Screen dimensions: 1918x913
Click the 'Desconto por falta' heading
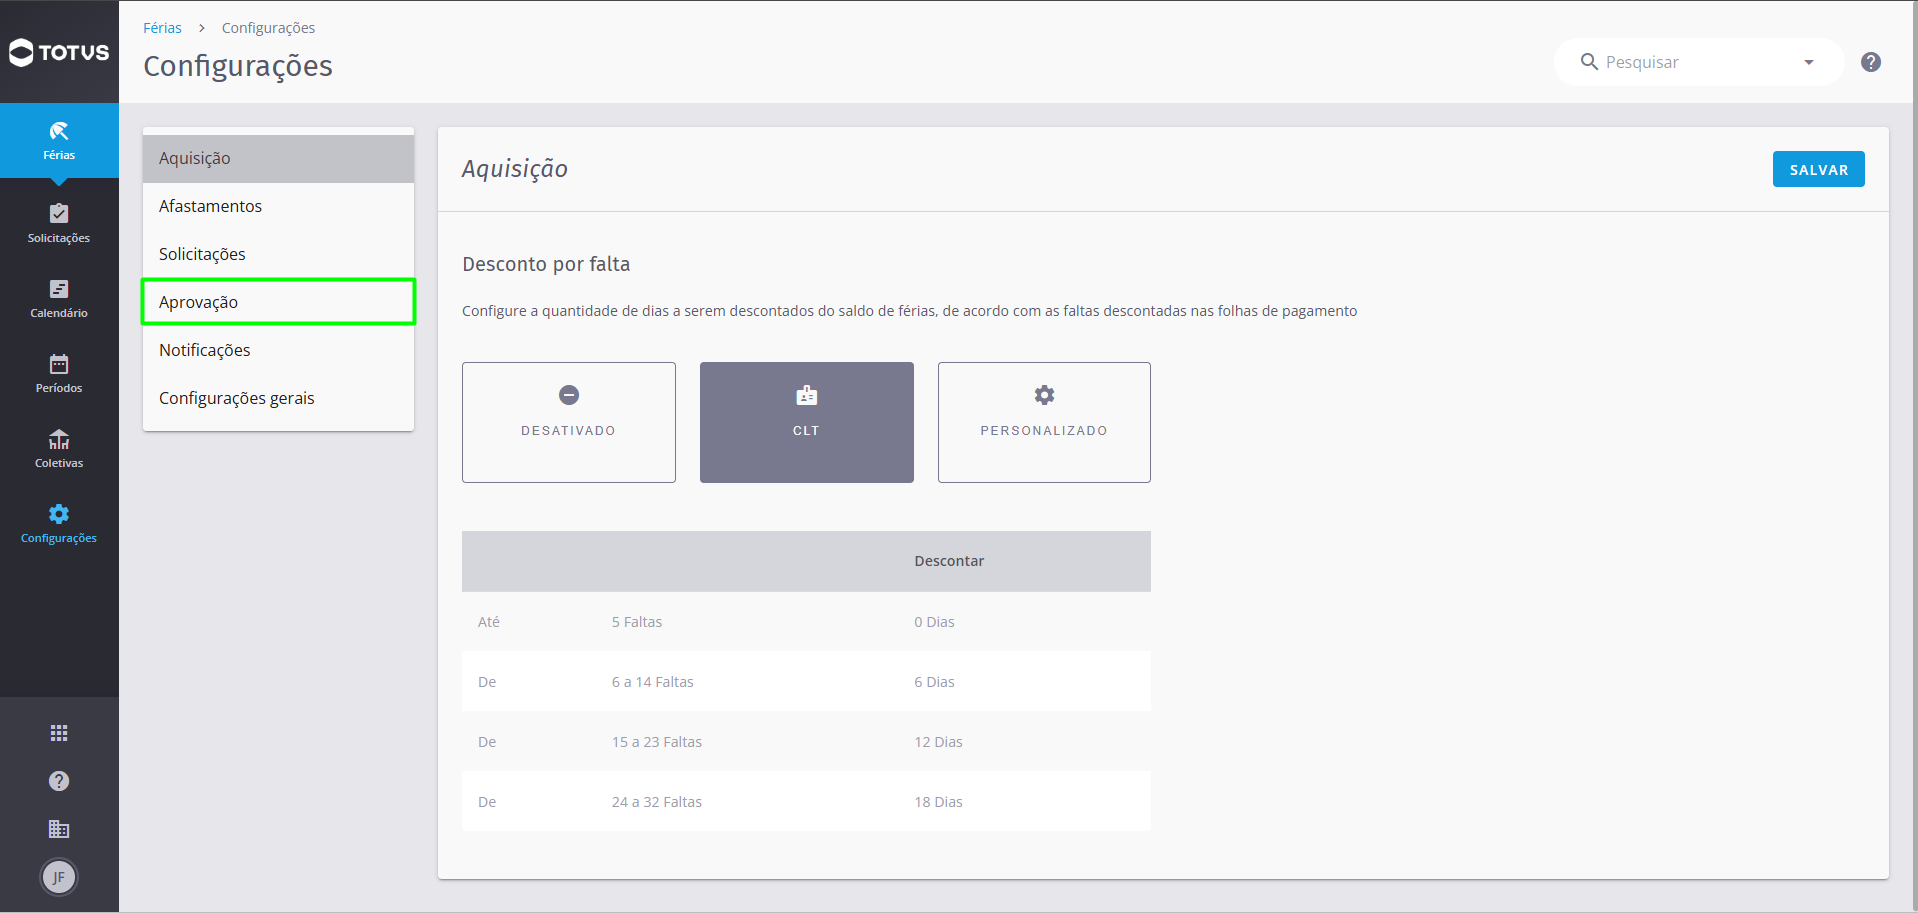(546, 264)
